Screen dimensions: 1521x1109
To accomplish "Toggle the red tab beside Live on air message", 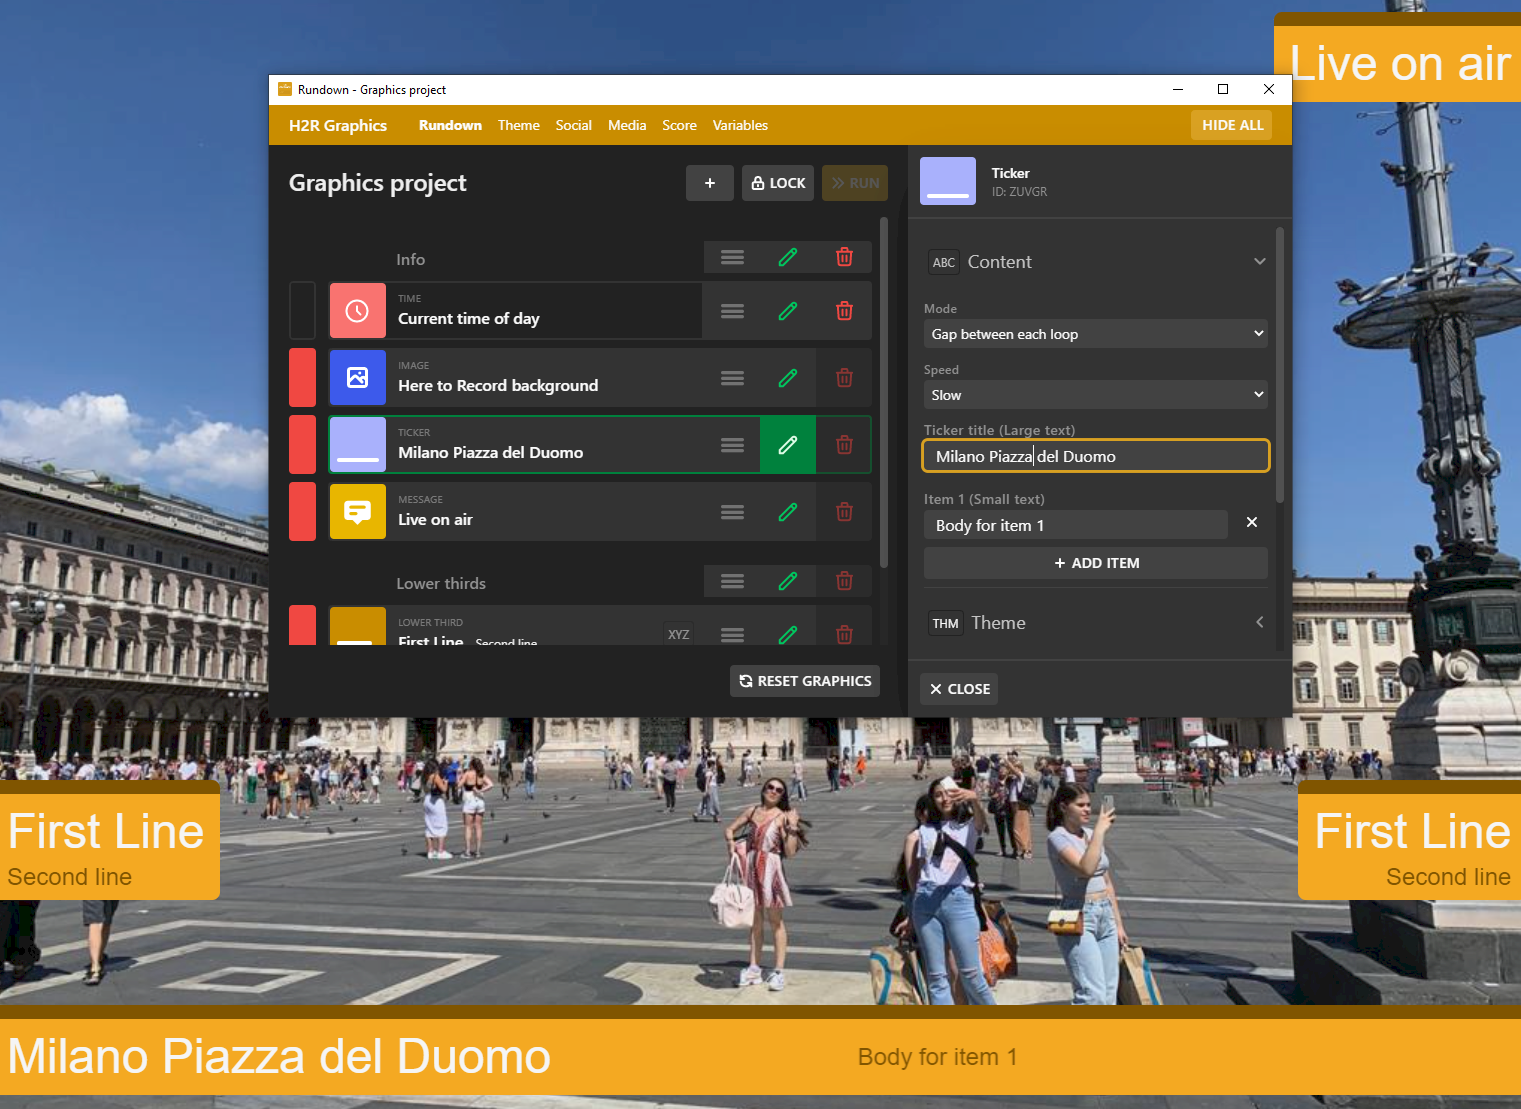I will coord(302,511).
